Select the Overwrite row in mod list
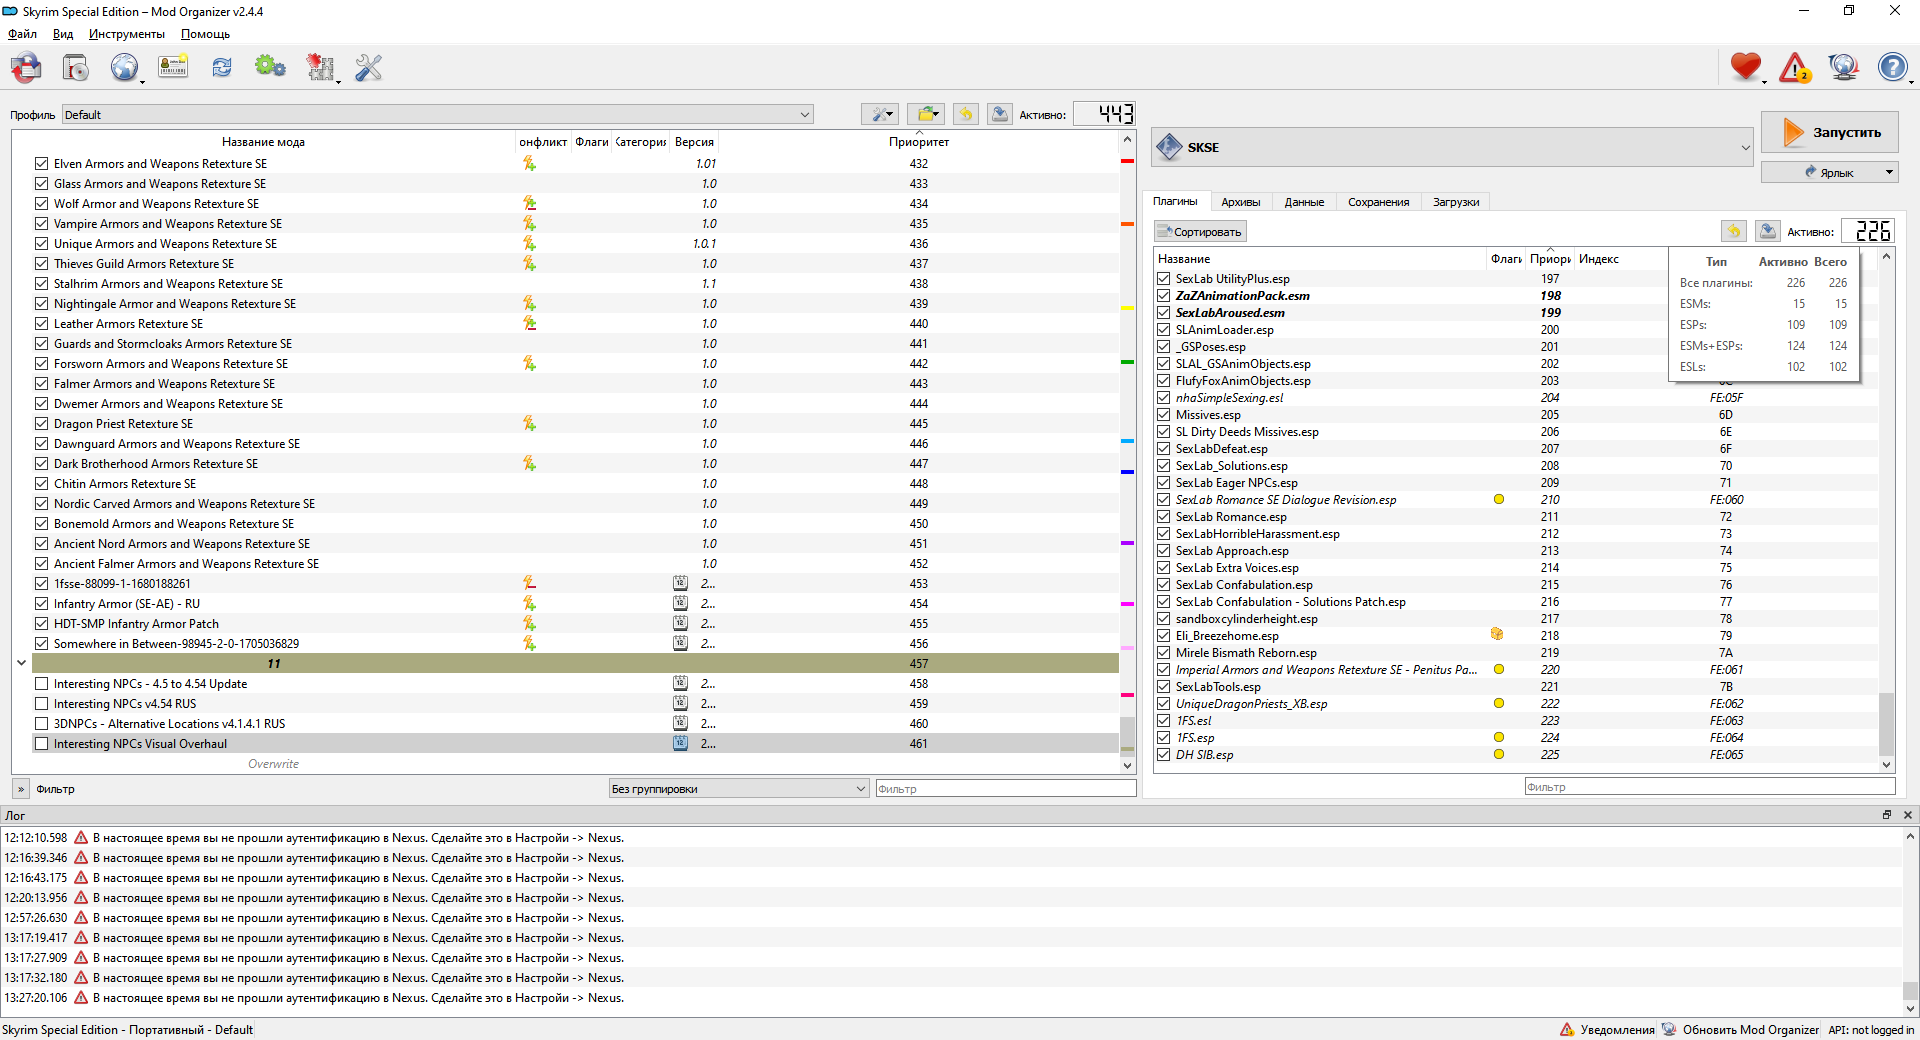Screen dimensions: 1920x1040 (575, 764)
